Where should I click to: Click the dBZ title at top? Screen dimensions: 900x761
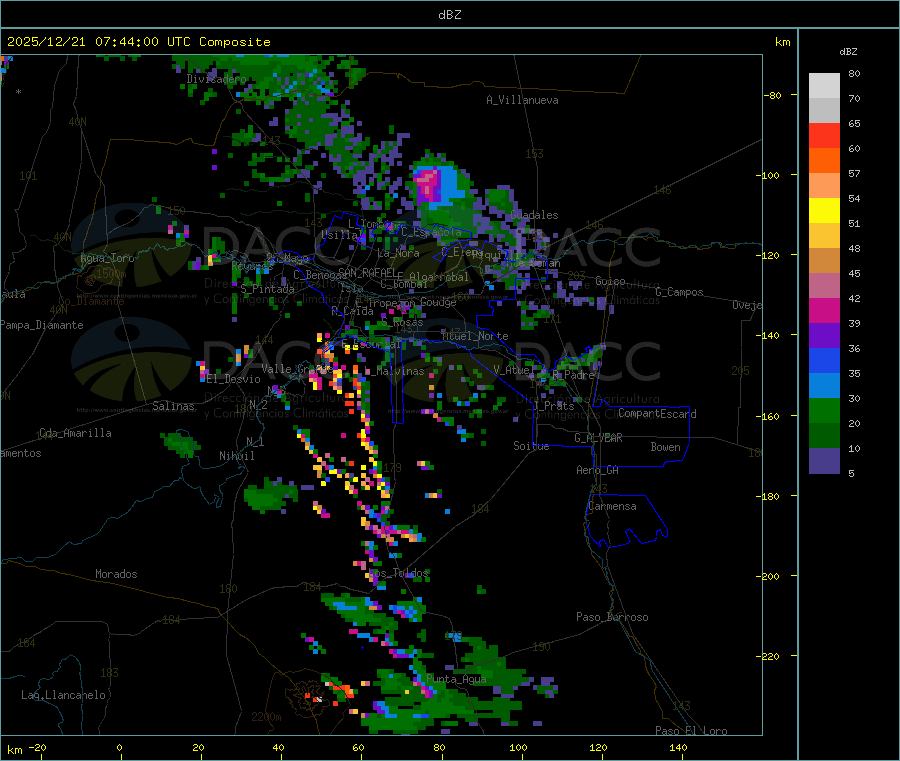449,14
